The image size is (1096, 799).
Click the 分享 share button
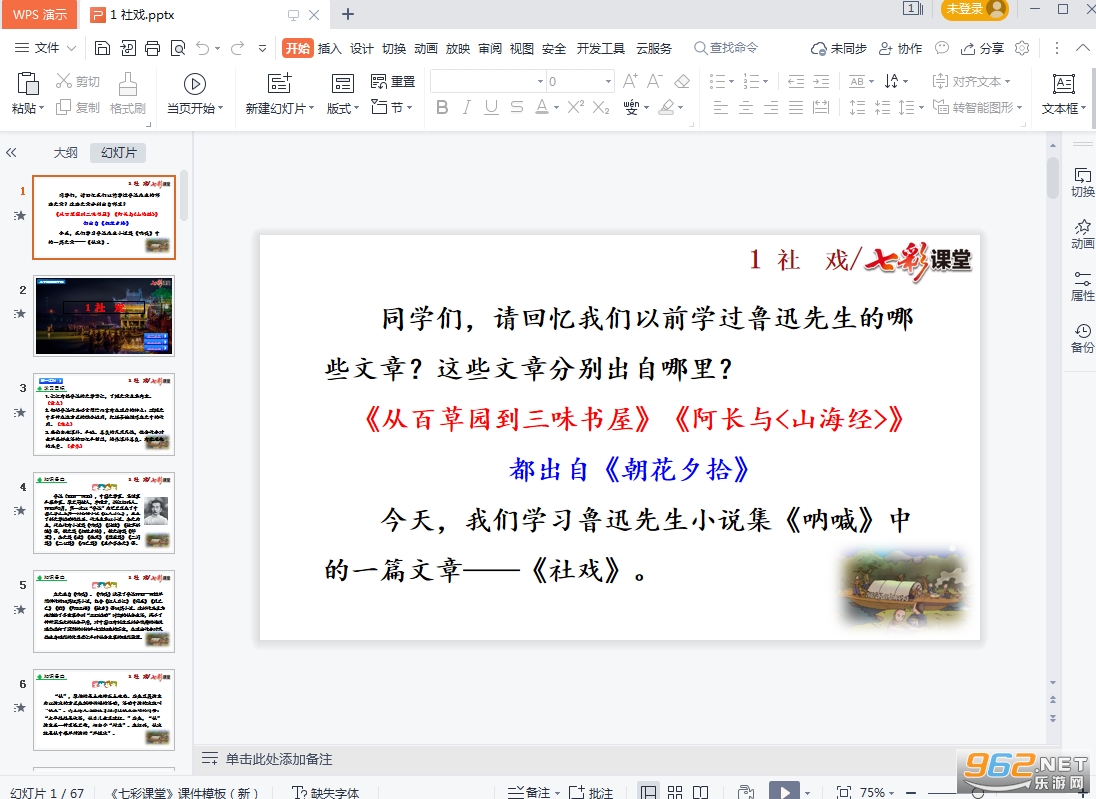tap(982, 48)
